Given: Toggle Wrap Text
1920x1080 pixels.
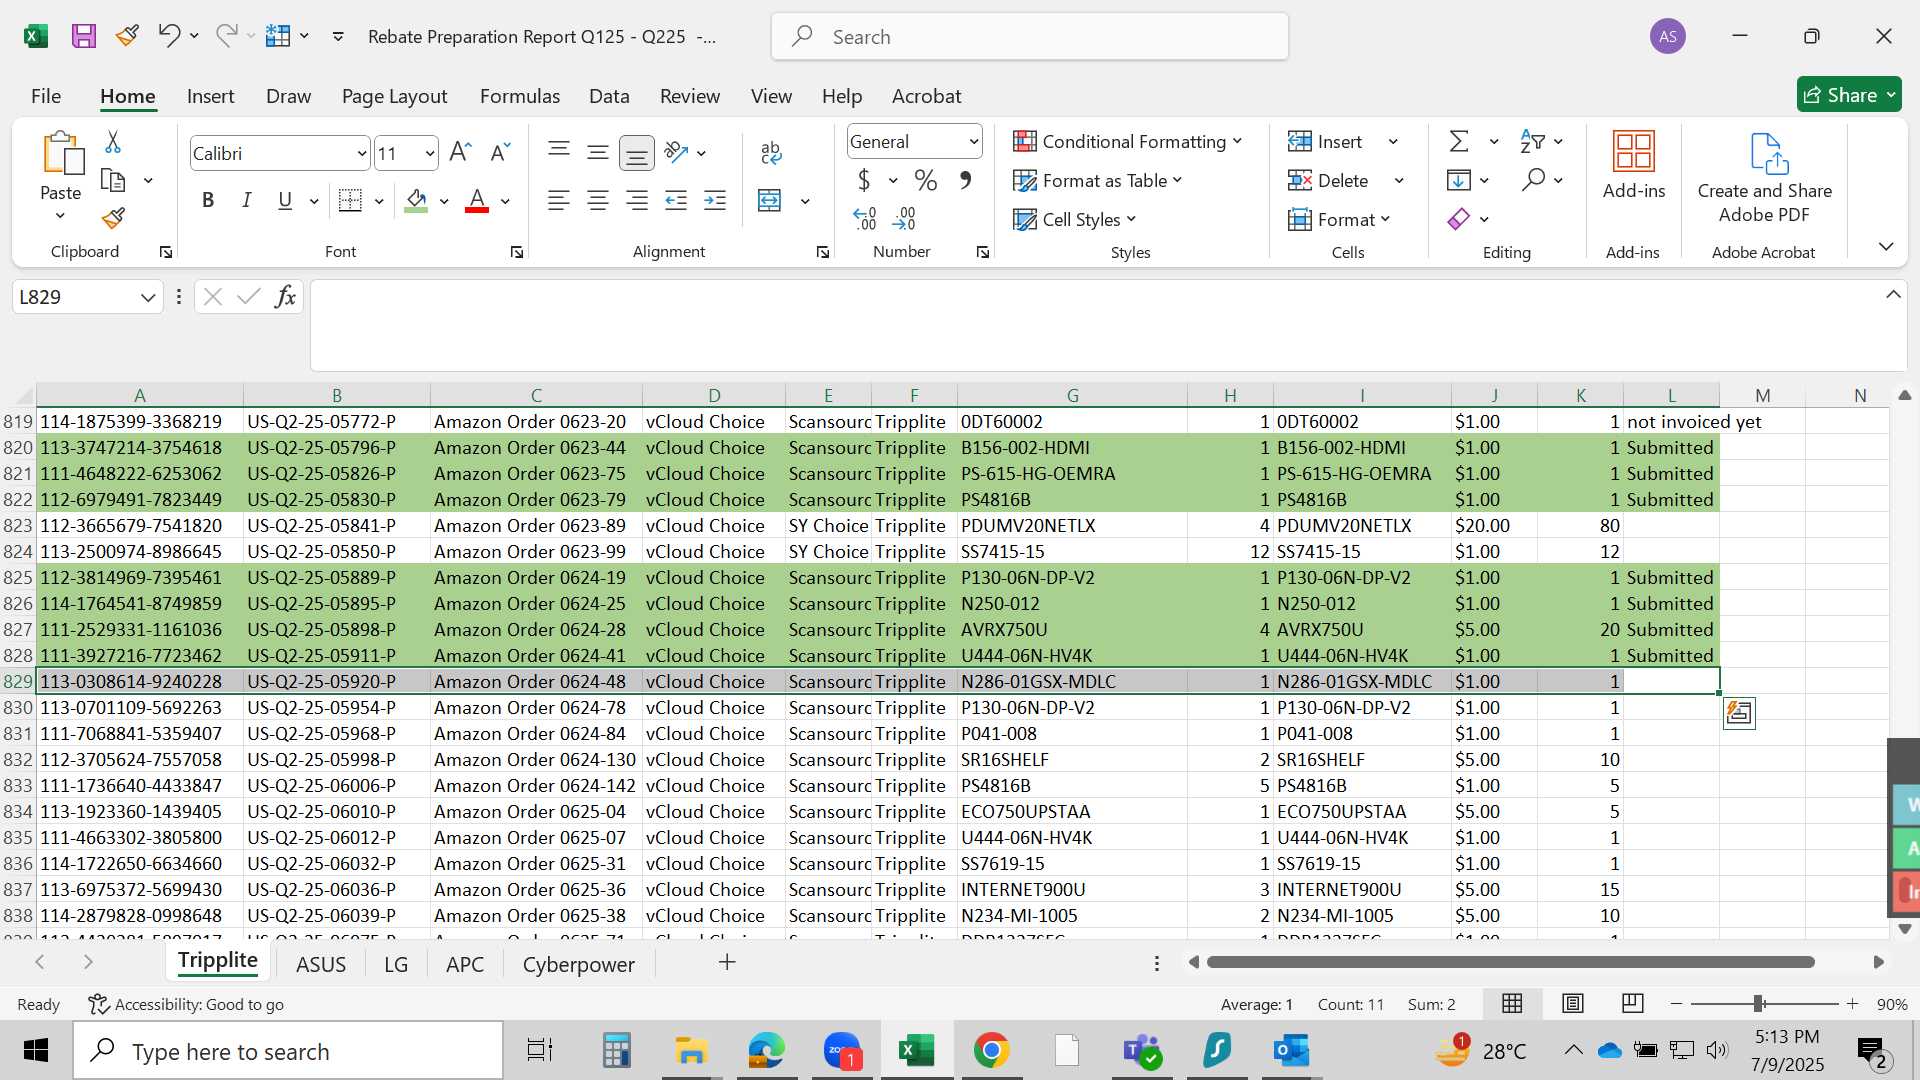Looking at the screenshot, I should pyautogui.click(x=770, y=152).
